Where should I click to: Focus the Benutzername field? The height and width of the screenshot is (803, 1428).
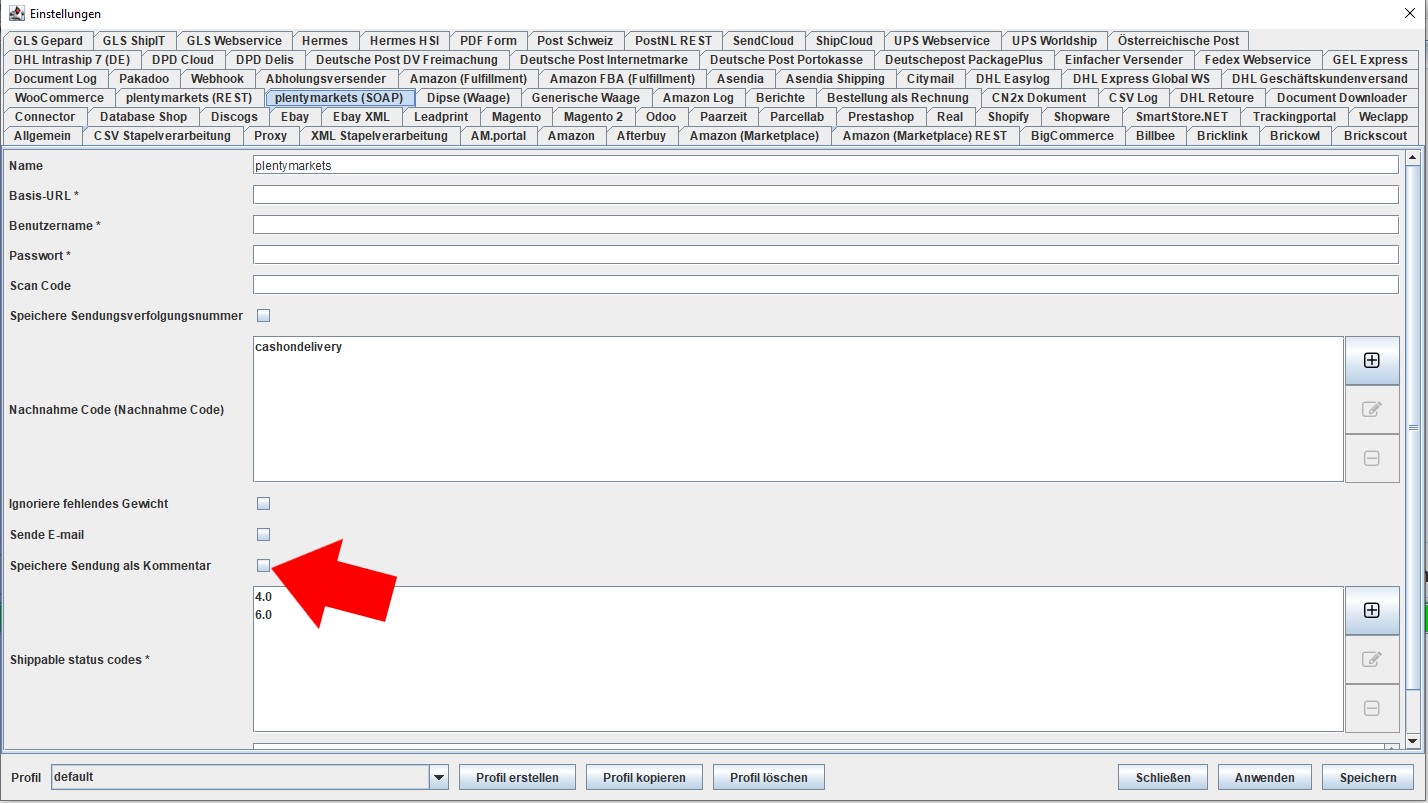826,225
